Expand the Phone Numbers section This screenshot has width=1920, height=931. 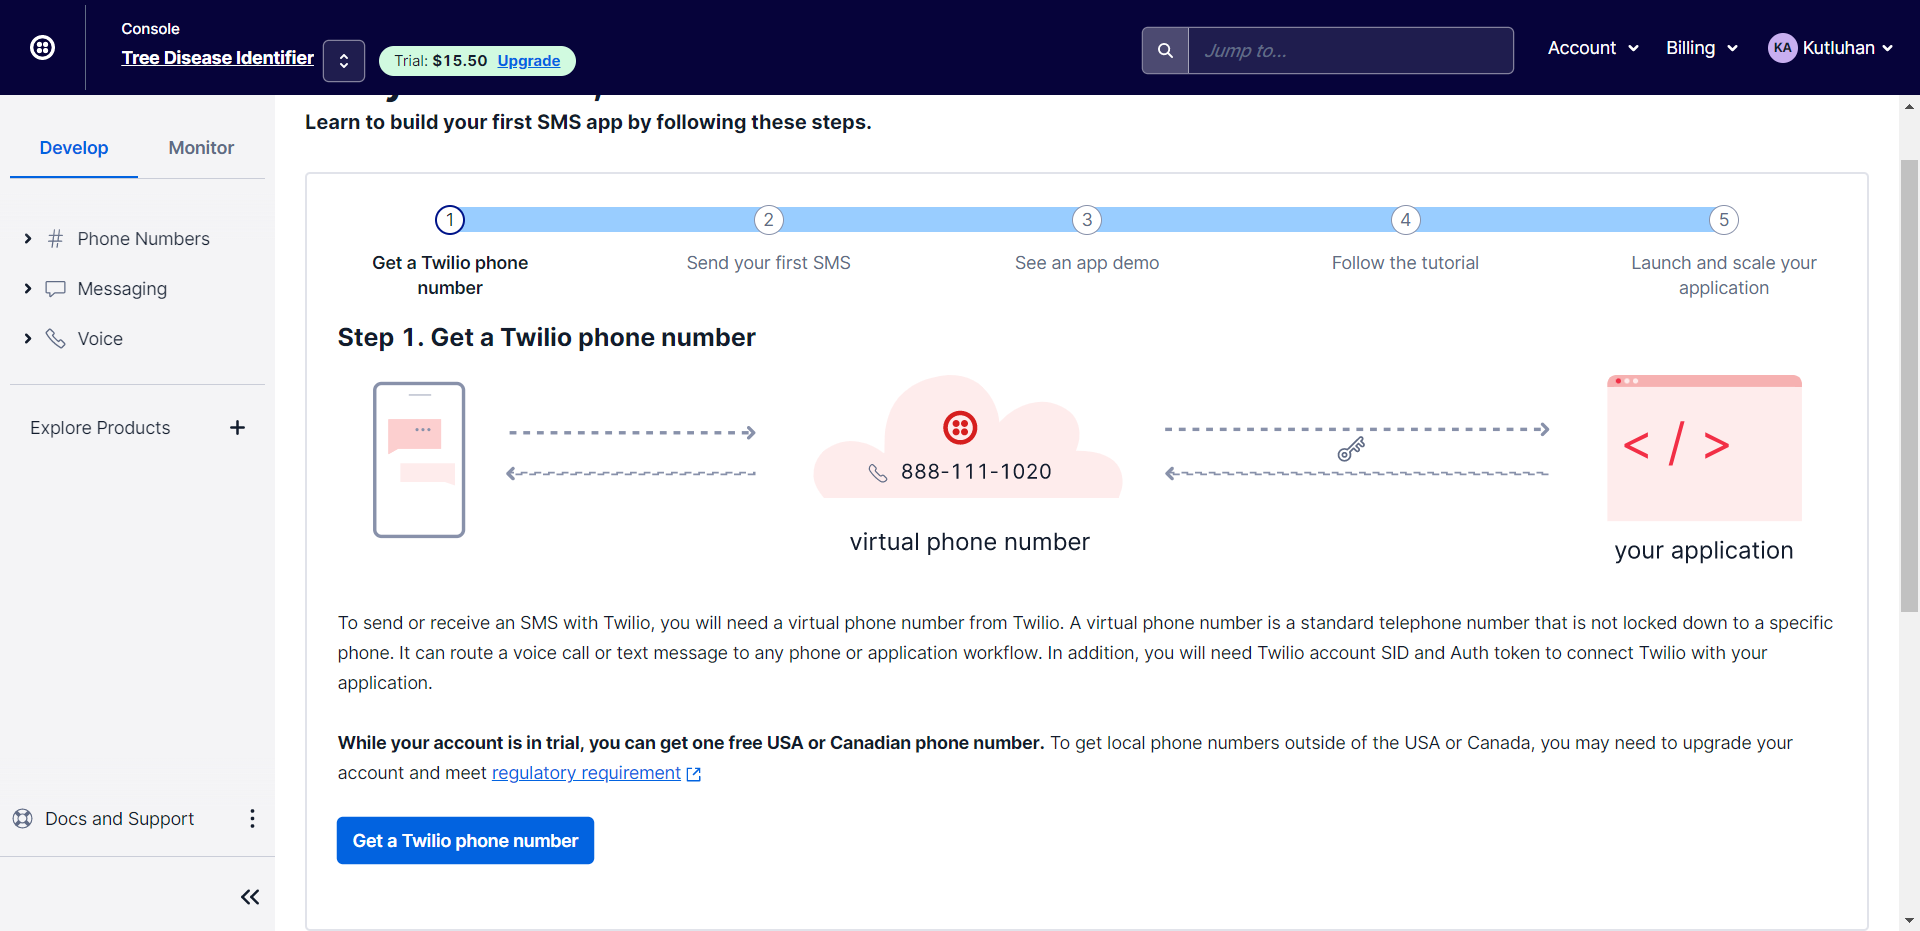(28, 239)
